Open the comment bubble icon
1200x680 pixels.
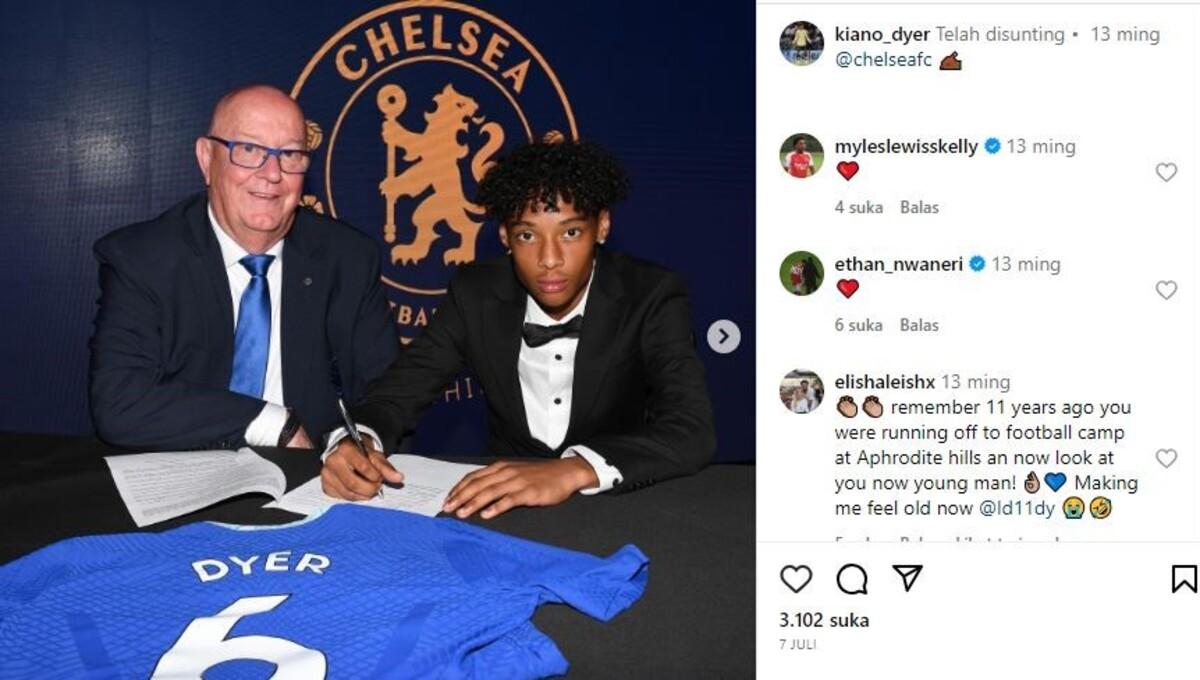(x=852, y=579)
